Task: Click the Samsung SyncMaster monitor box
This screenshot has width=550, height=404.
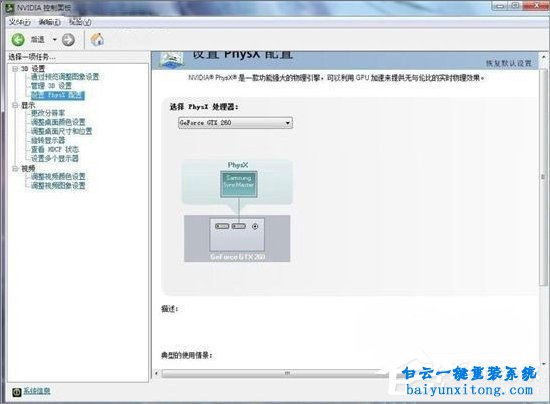Action: tap(239, 184)
